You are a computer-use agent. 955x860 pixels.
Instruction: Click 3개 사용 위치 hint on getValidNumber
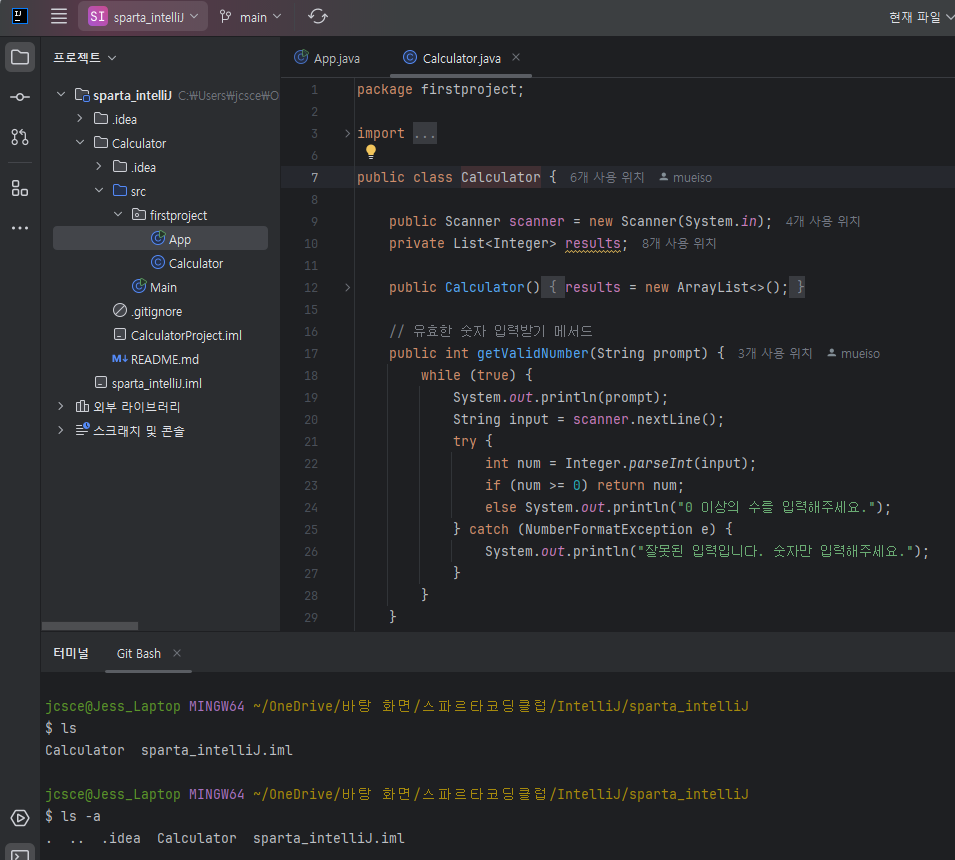click(x=775, y=353)
